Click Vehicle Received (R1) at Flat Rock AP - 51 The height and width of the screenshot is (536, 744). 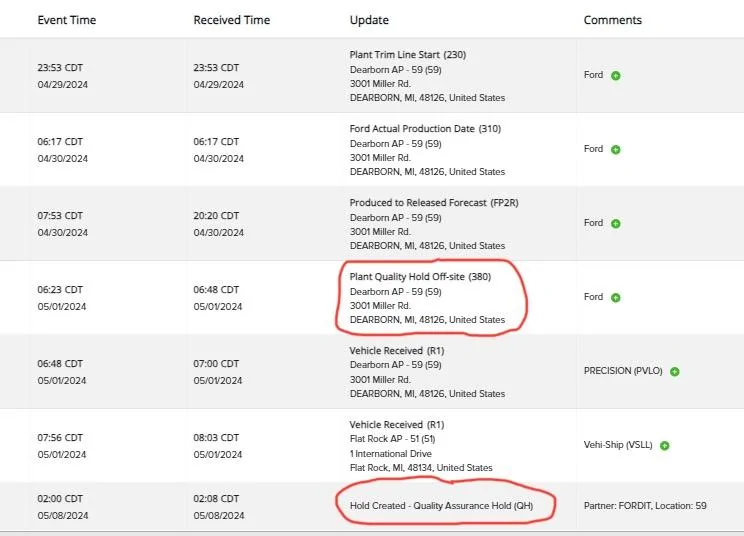396,425
